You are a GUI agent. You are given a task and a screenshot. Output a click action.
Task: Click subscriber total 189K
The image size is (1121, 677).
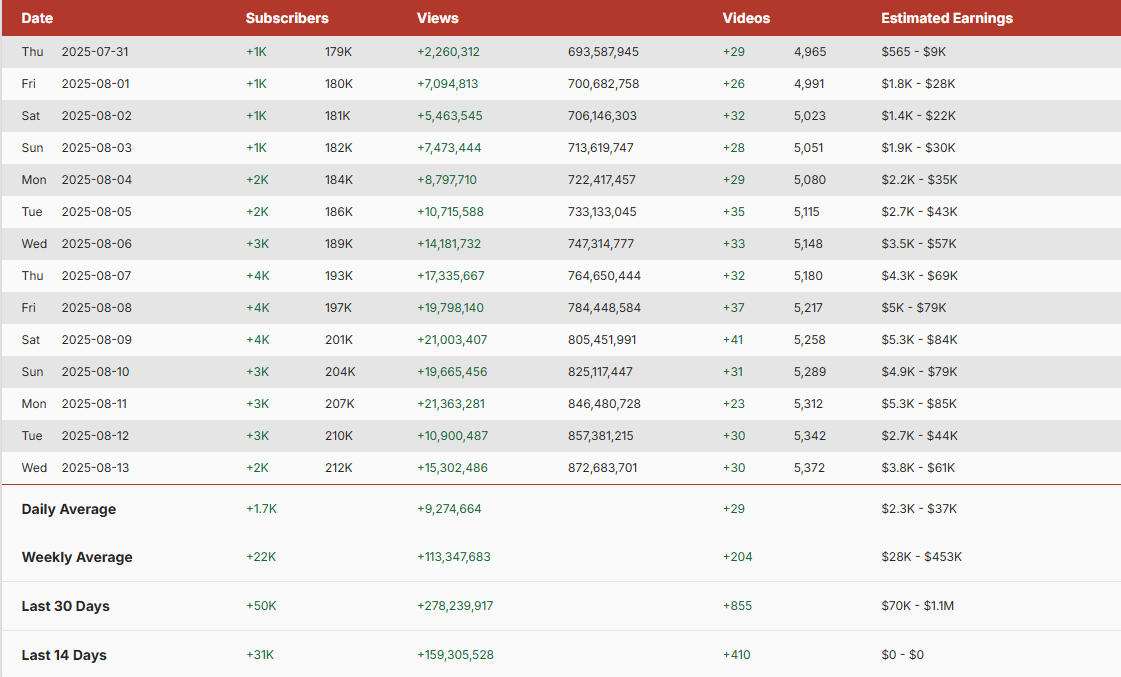coord(339,244)
